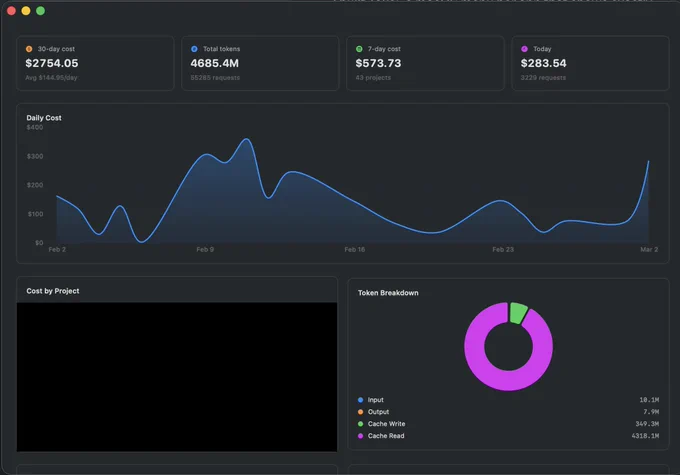Select the $573.73 7-day cost value
Screen dimensions: 680x475
378,63
